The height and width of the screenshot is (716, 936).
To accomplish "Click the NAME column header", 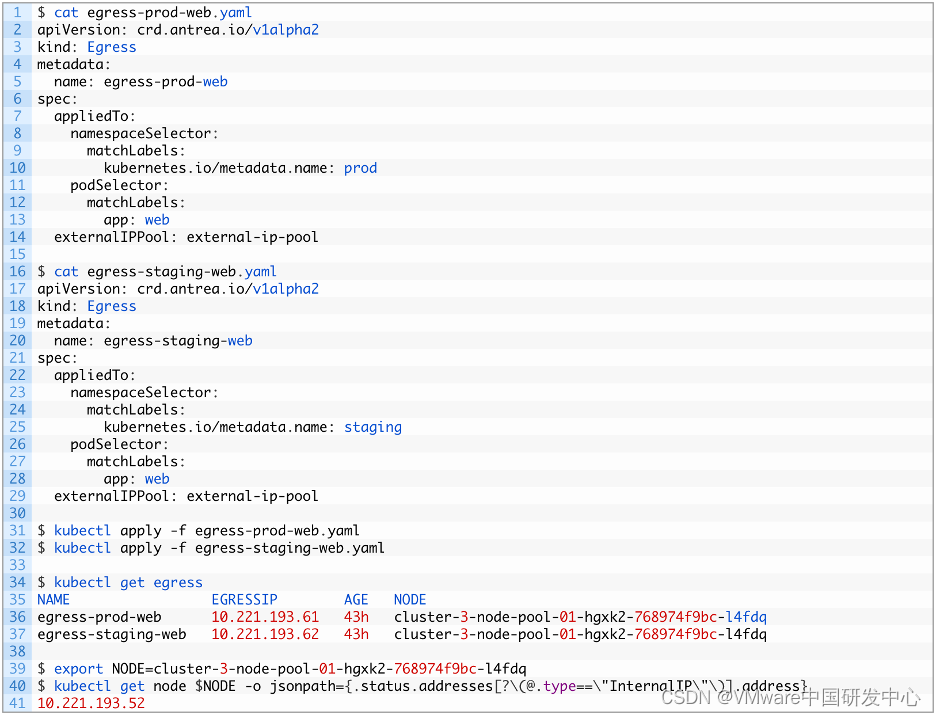I will (54, 600).
